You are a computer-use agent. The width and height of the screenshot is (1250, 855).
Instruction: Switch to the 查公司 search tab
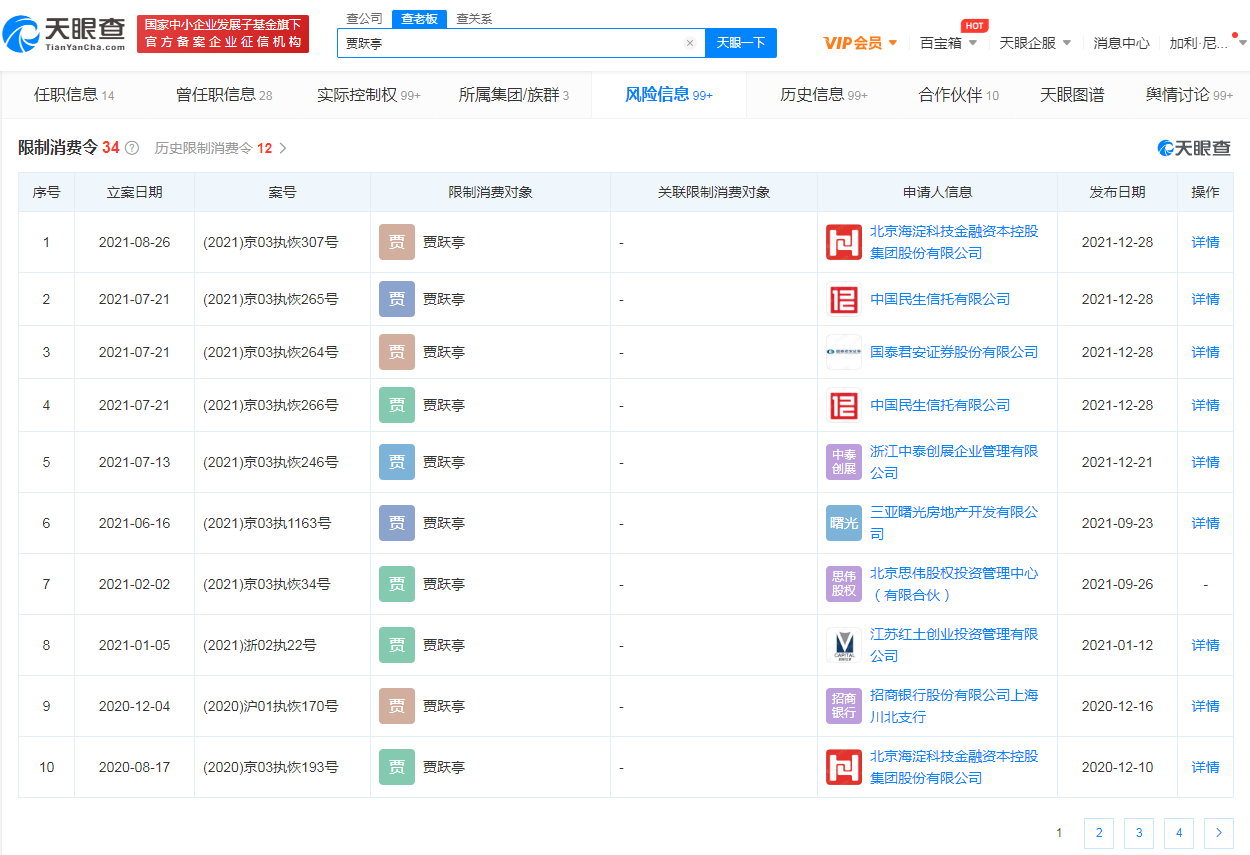[364, 19]
